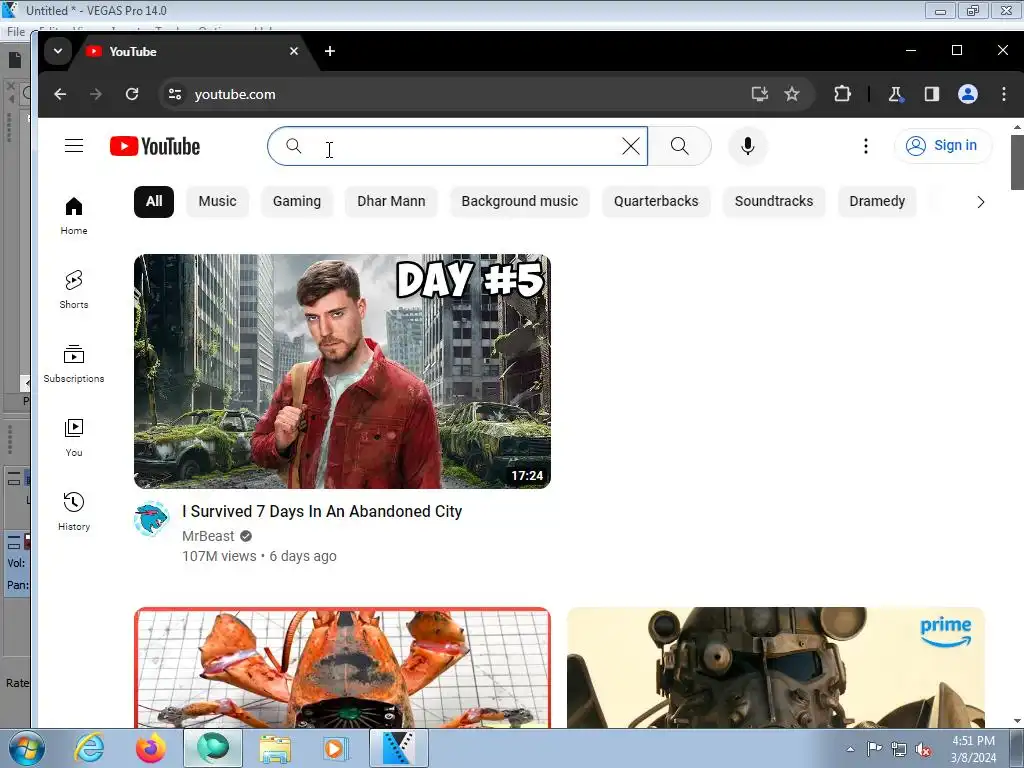Click the Chrome forward arrow
Image resolution: width=1024 pixels, height=768 pixels.
coord(96,94)
